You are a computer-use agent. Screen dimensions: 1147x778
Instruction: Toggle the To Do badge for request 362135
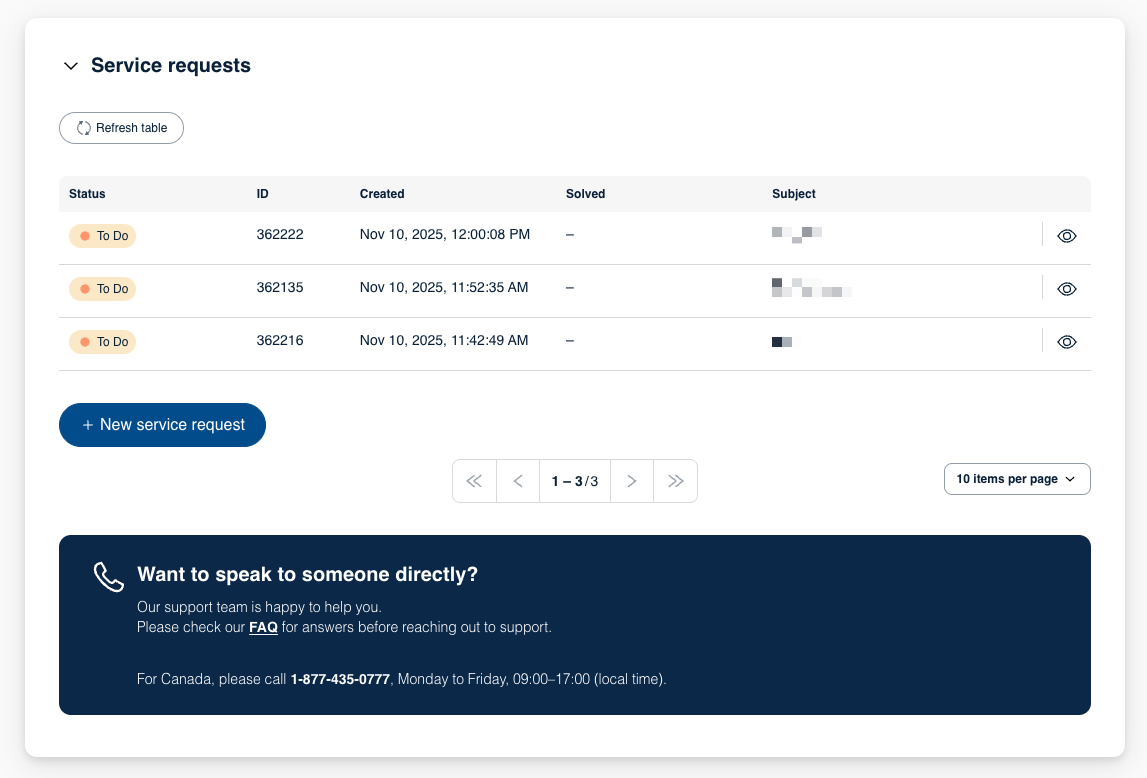tap(102, 289)
